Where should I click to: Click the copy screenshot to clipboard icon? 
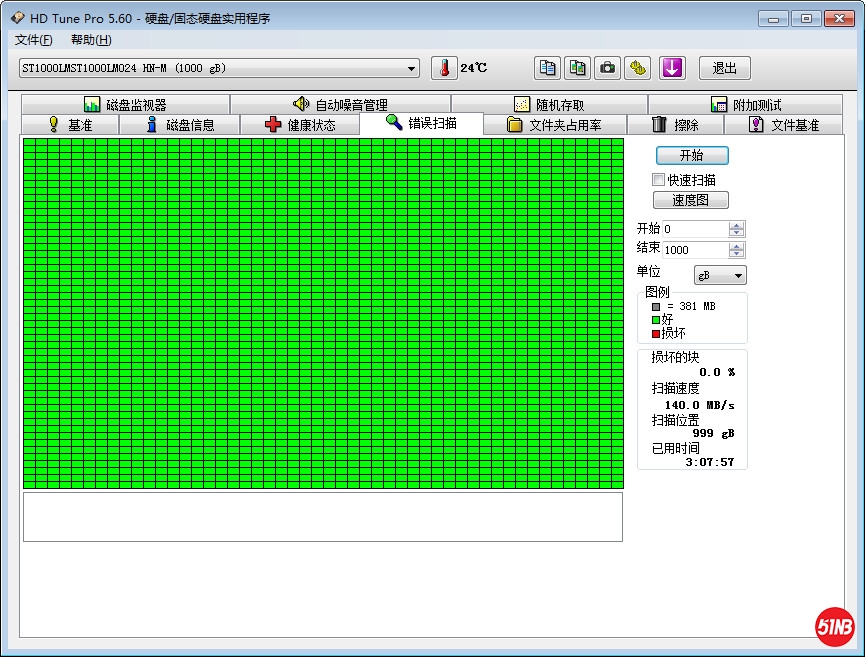click(577, 68)
